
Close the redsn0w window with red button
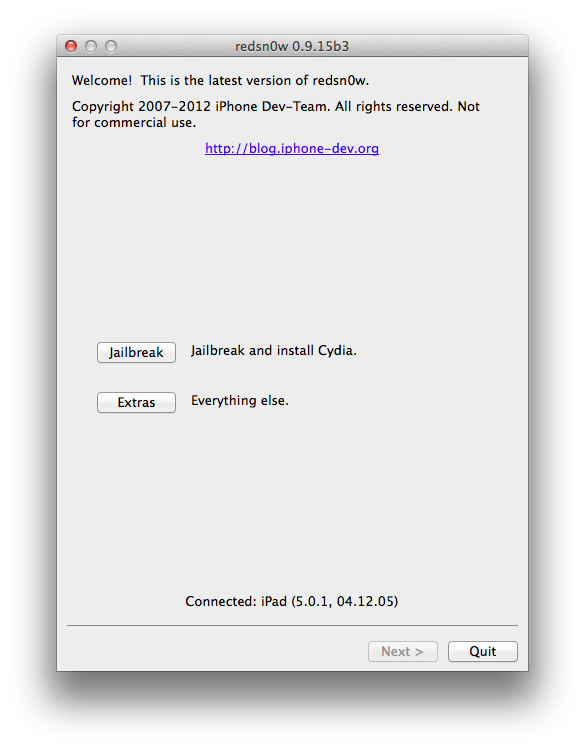coord(71,46)
